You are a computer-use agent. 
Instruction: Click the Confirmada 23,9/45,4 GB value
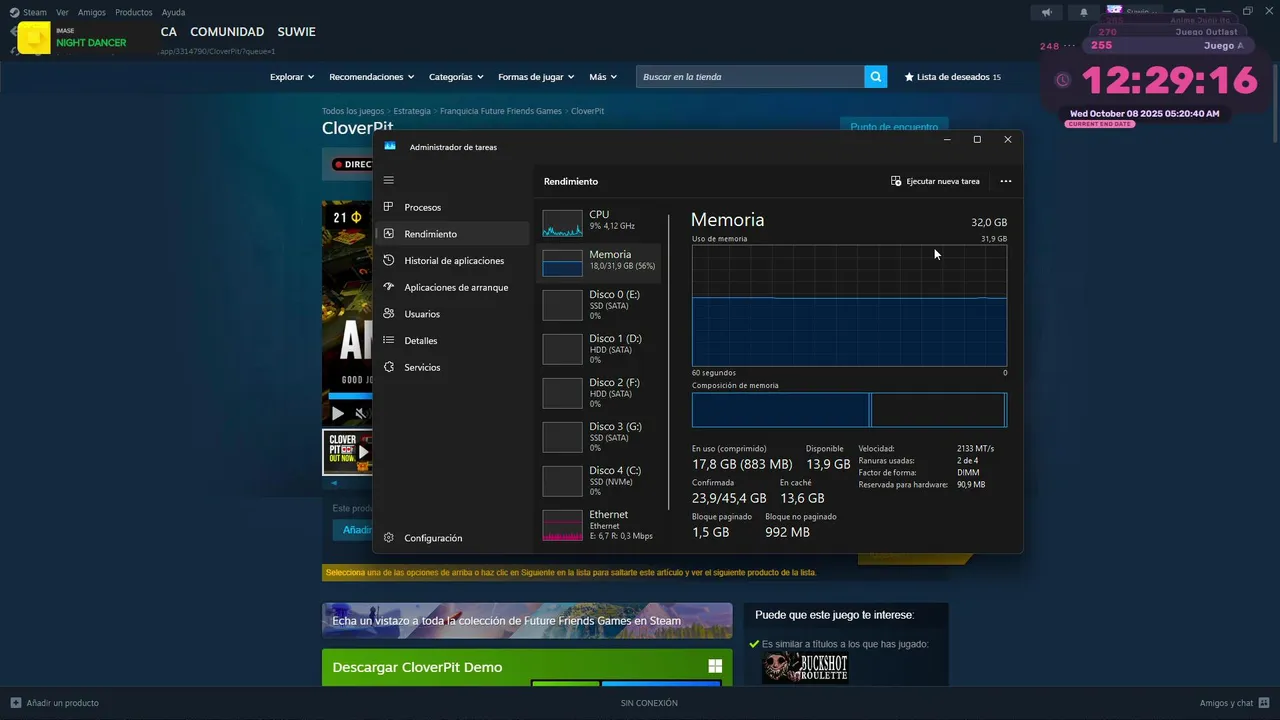coord(729,498)
